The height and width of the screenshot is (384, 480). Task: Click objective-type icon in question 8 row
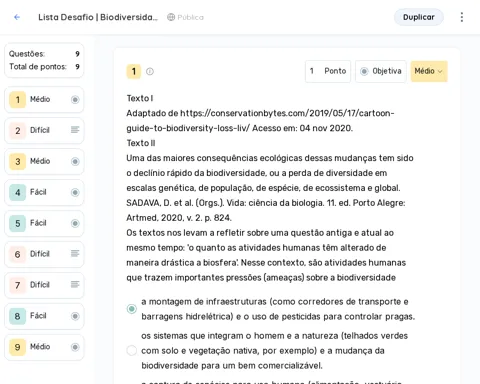point(75,316)
